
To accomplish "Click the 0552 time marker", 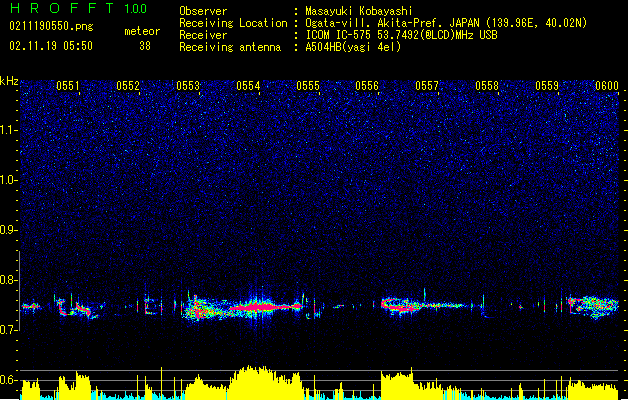I will tap(128, 86).
